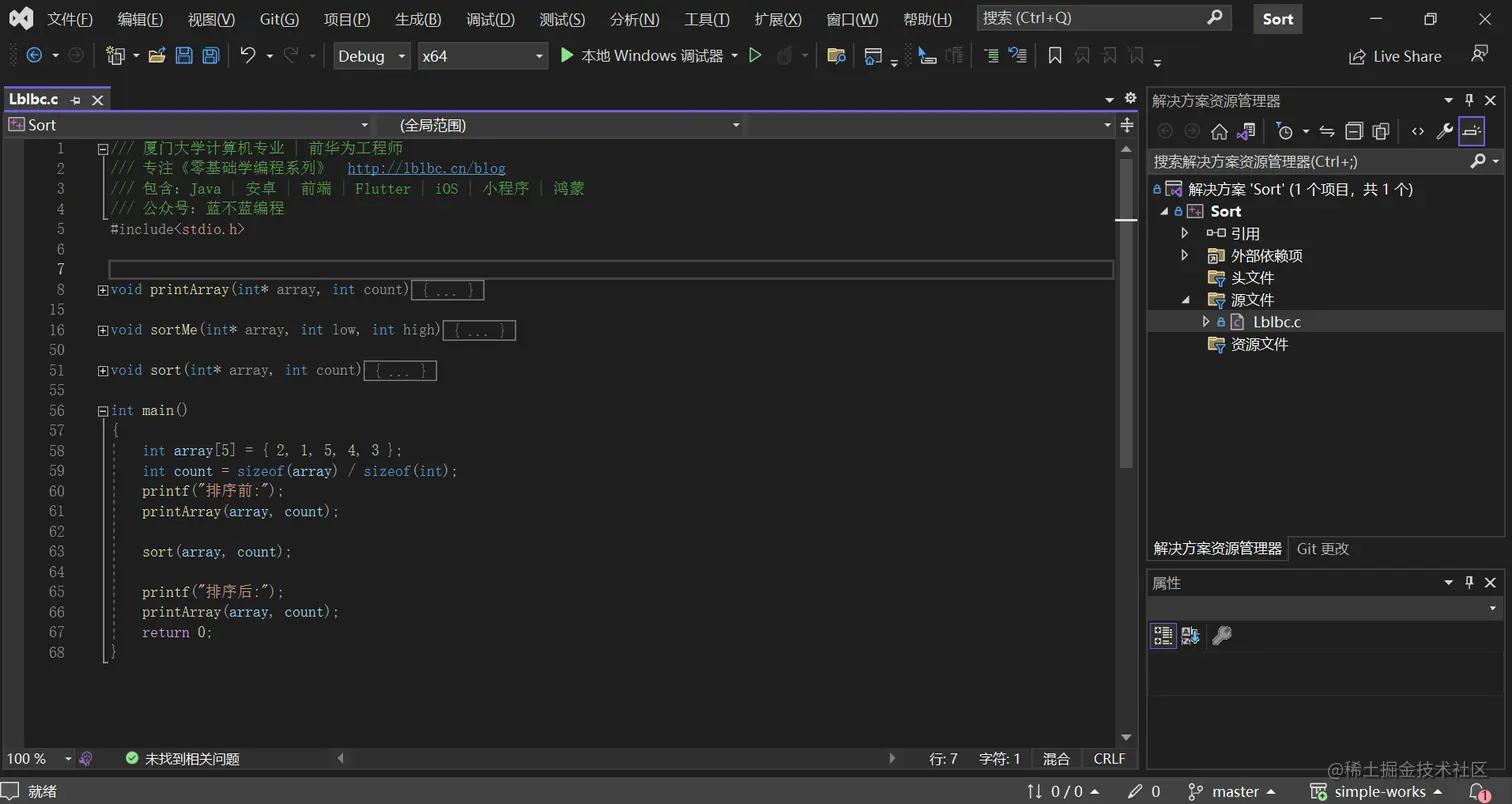
Task: Click the Home icon in Solution Explorer
Action: click(1219, 131)
